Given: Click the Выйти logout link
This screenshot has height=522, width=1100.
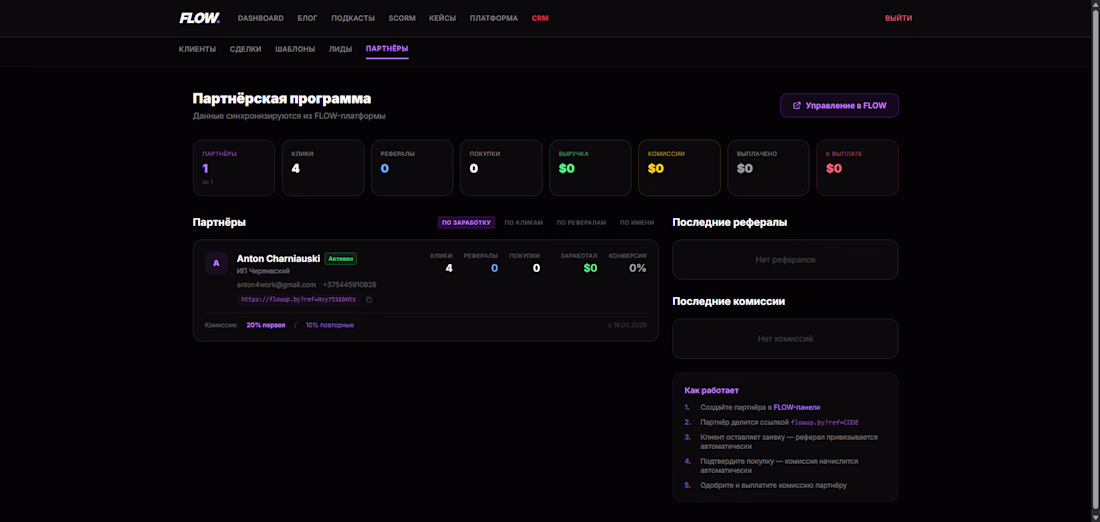Looking at the screenshot, I should click(899, 18).
